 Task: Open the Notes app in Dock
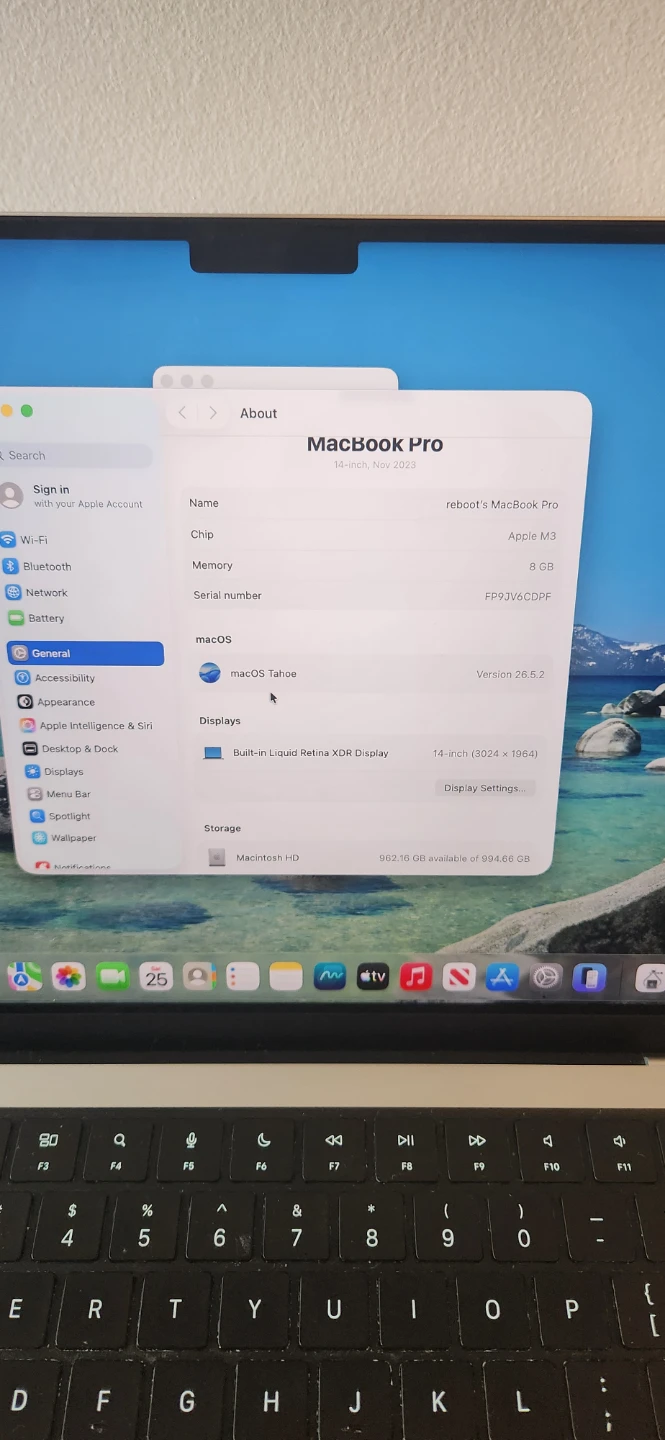pyautogui.click(x=286, y=977)
